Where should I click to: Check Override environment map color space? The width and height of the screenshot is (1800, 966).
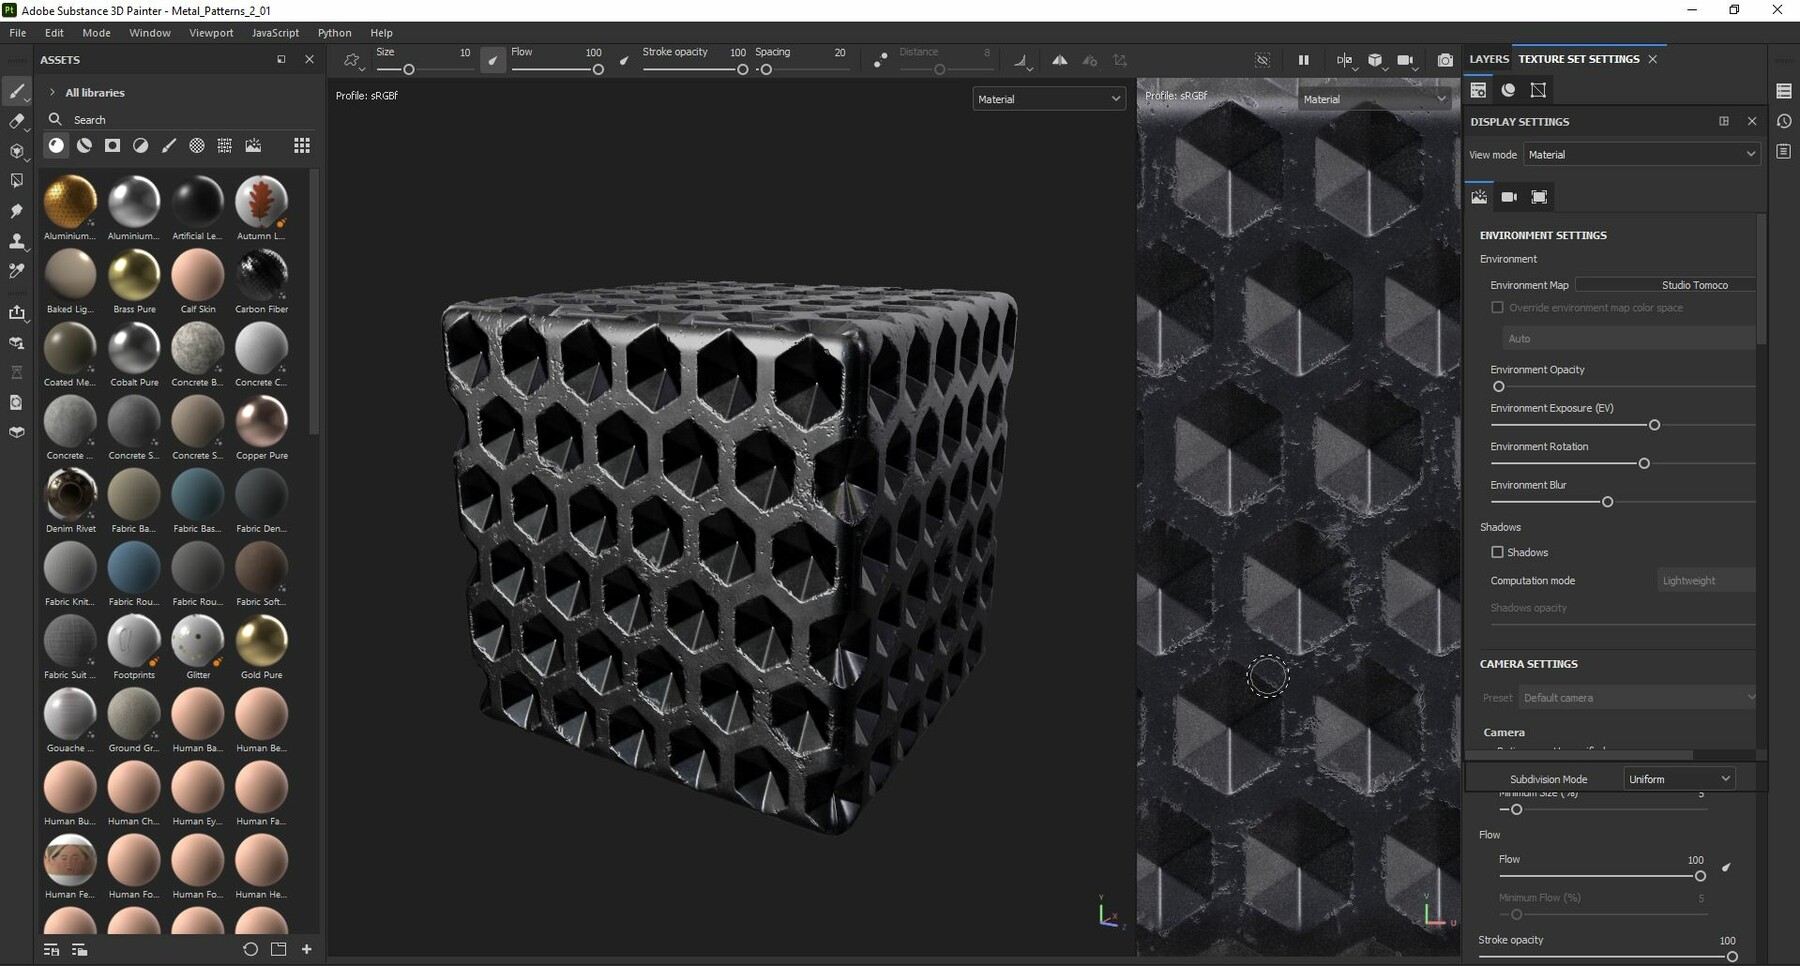point(1496,307)
